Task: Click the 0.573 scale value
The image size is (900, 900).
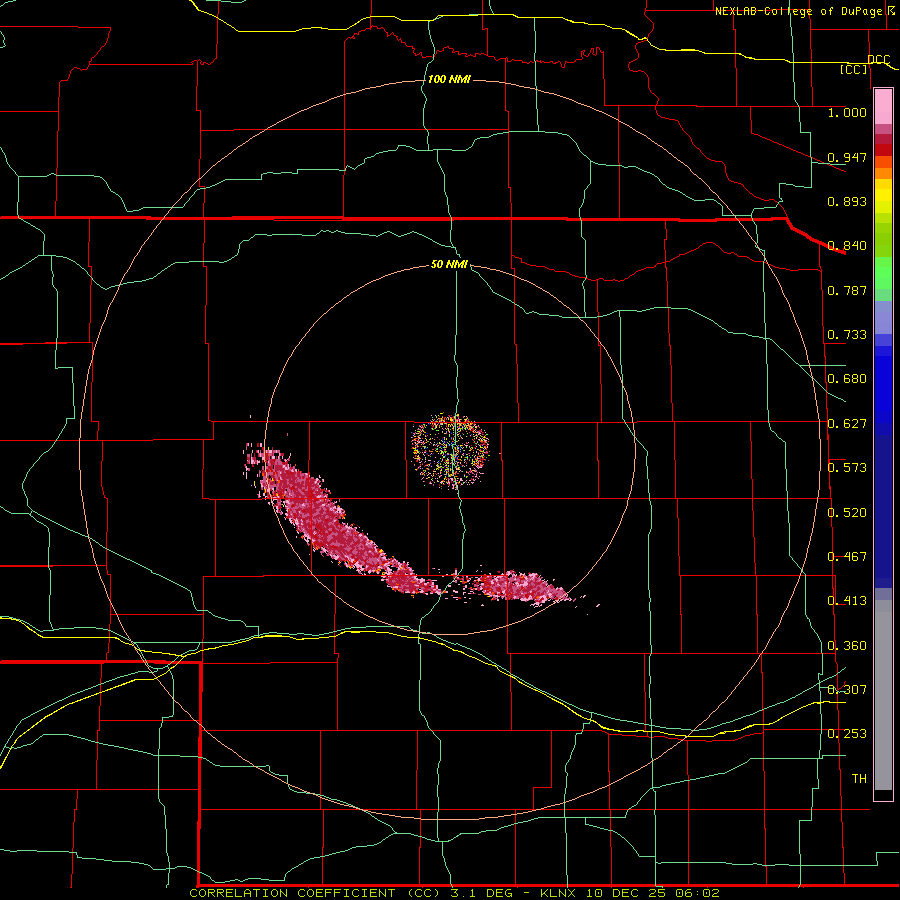Action: coord(847,468)
